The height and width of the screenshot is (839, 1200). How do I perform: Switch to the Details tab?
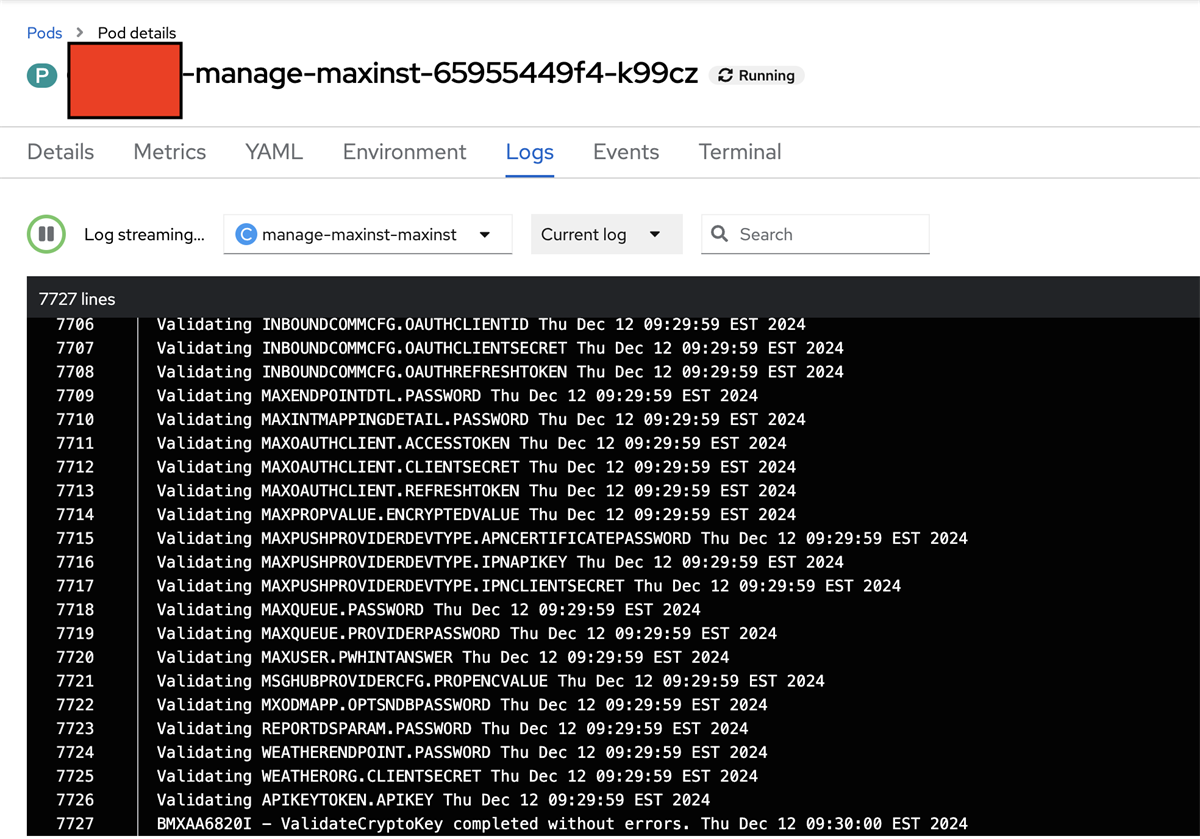click(60, 152)
